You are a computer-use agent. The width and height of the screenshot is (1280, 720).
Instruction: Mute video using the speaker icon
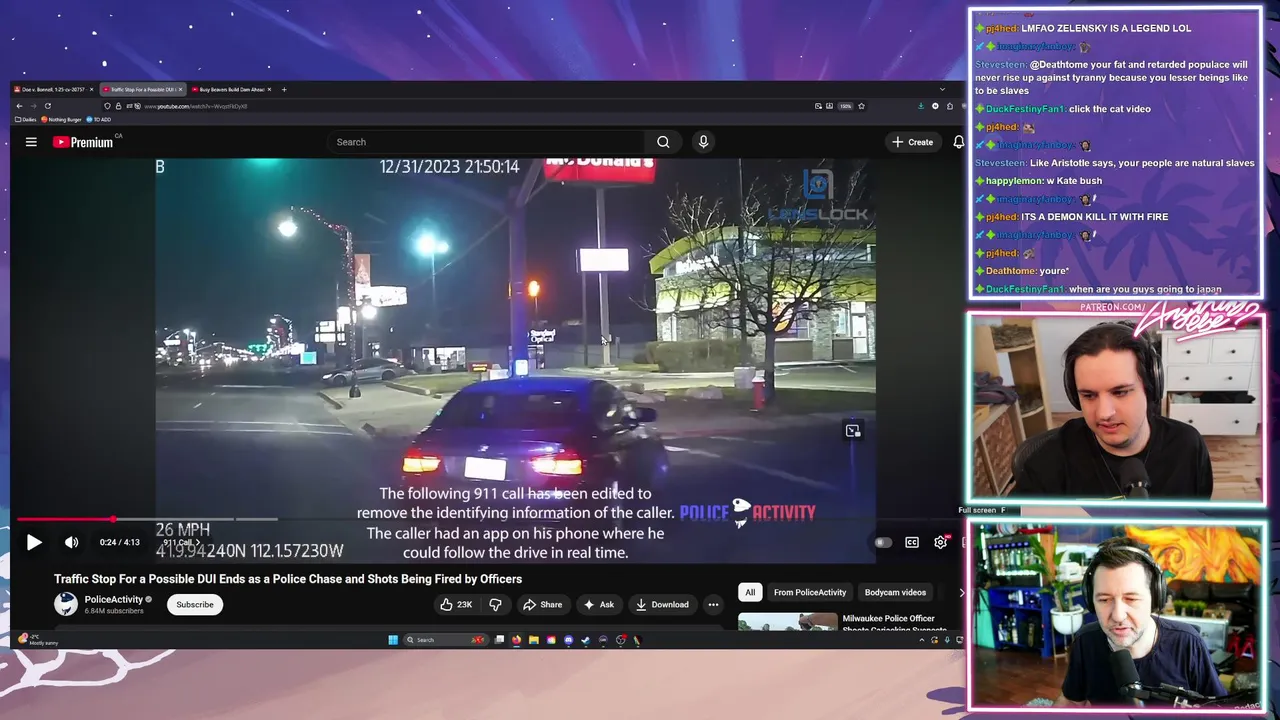click(x=71, y=542)
